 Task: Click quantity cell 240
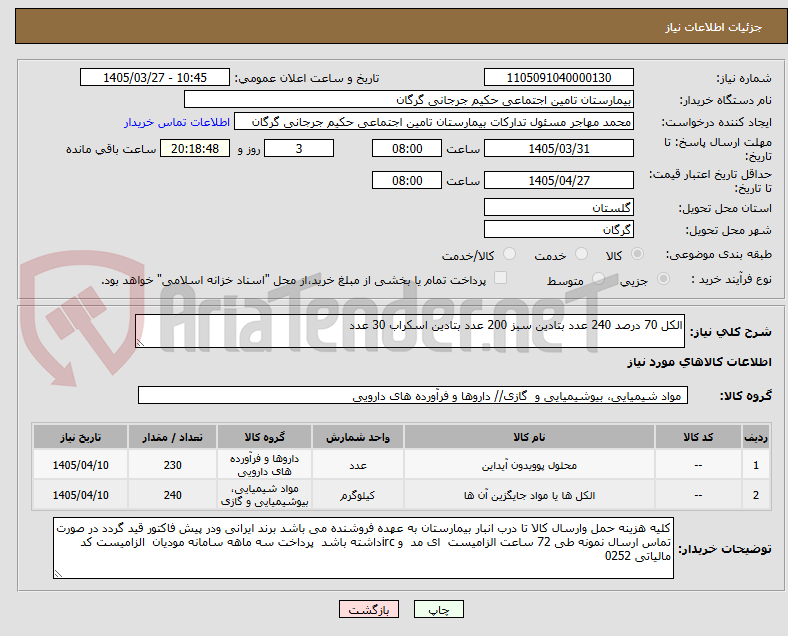point(172,495)
